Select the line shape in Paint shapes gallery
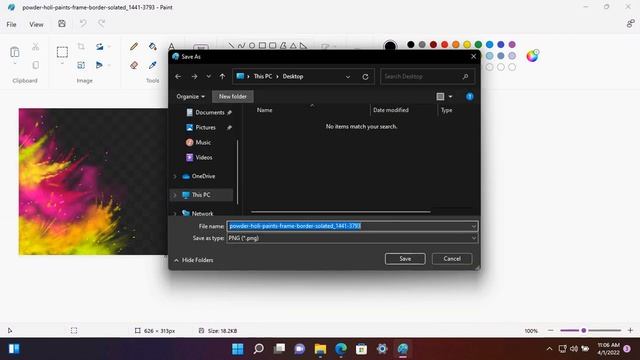This screenshot has height=360, width=640. point(231,46)
